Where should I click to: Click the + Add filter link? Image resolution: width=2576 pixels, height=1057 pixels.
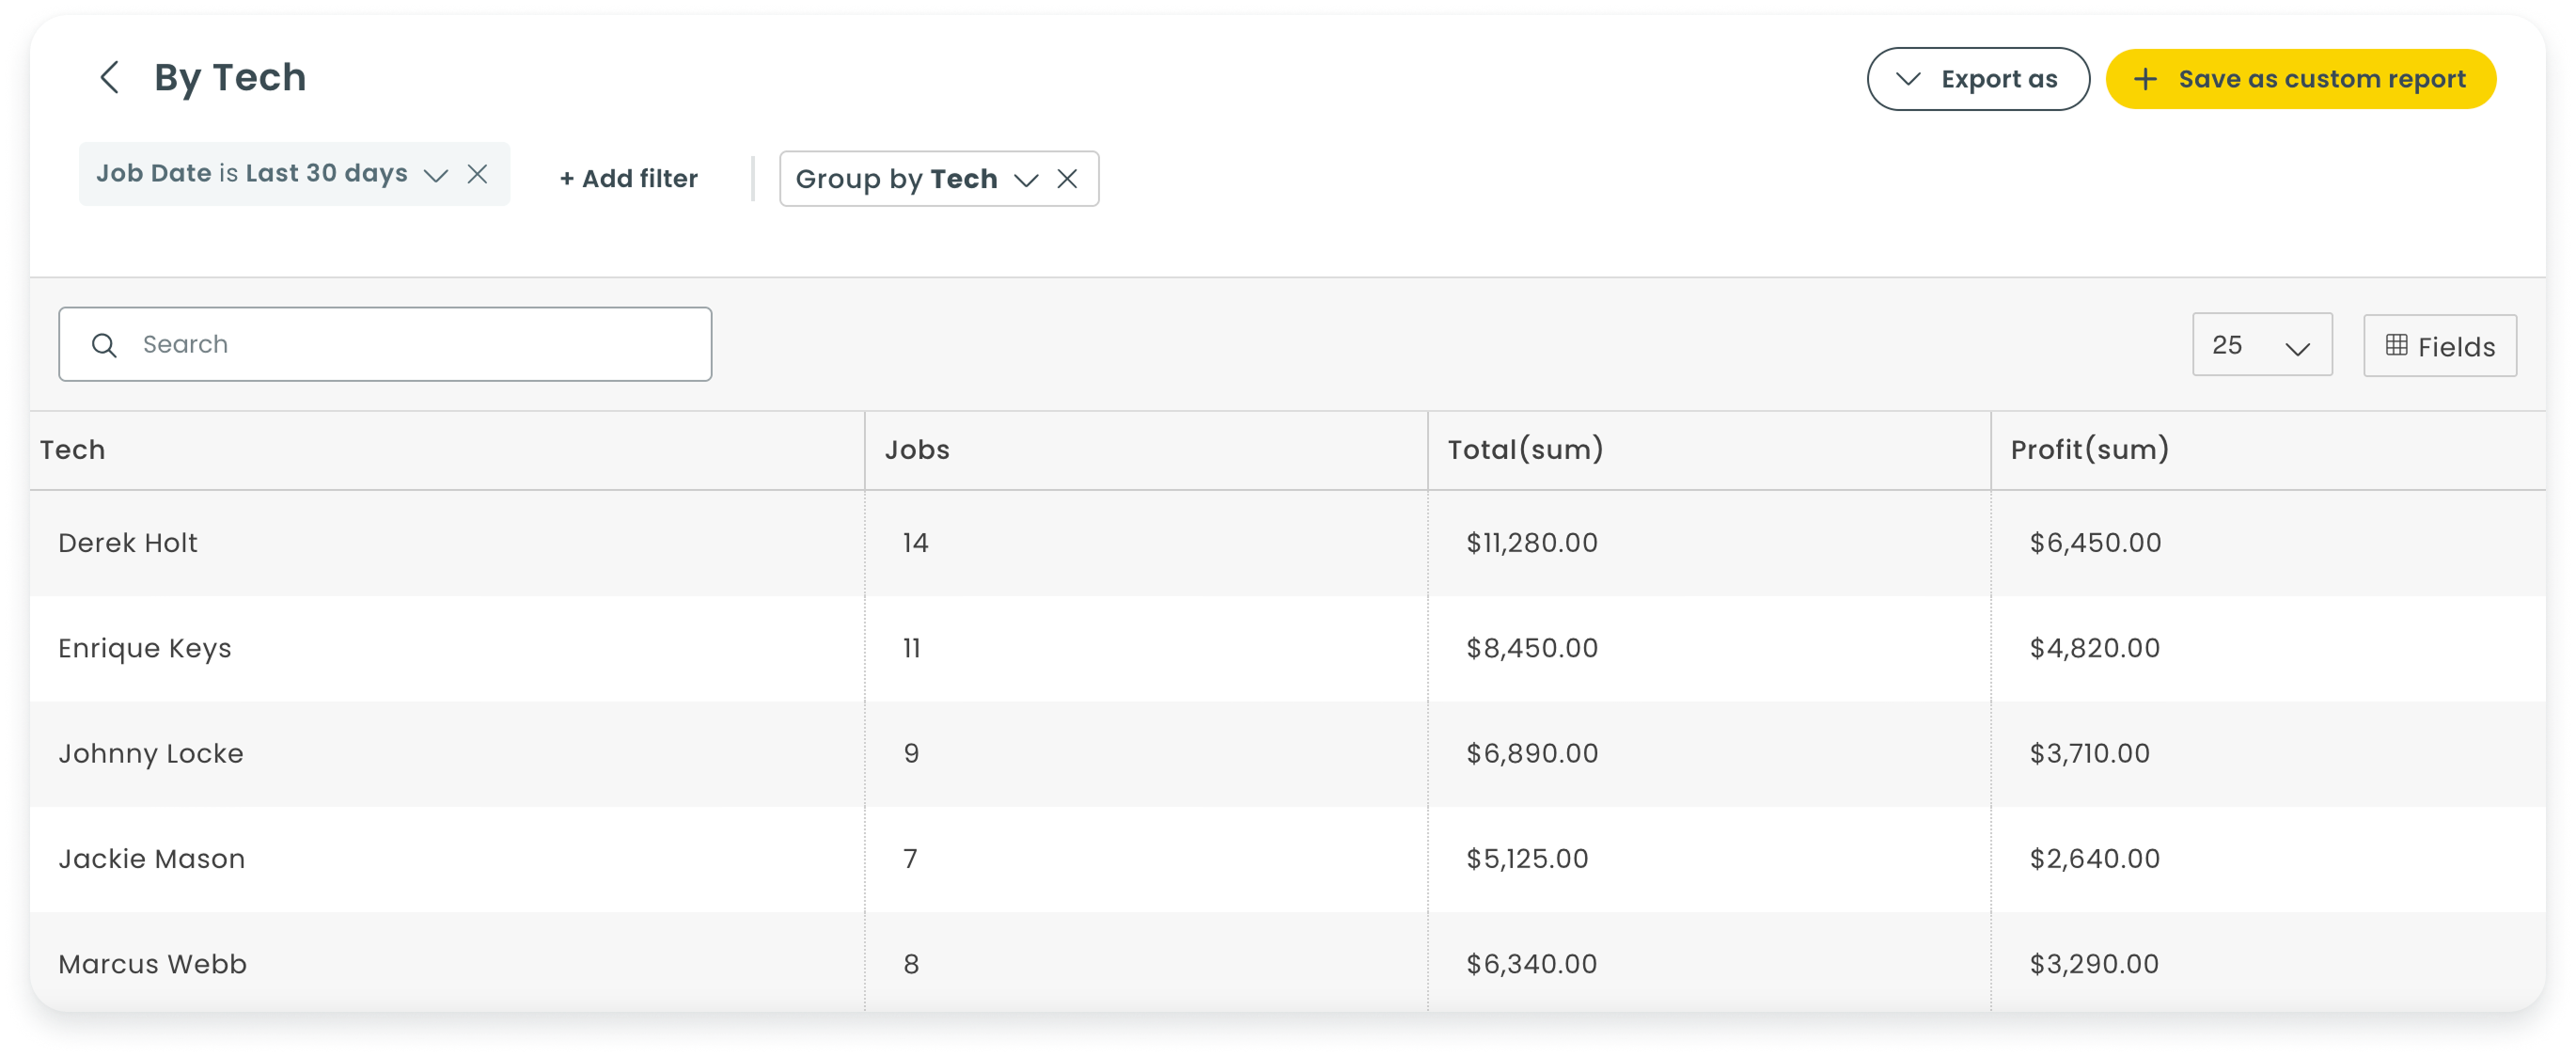(628, 179)
